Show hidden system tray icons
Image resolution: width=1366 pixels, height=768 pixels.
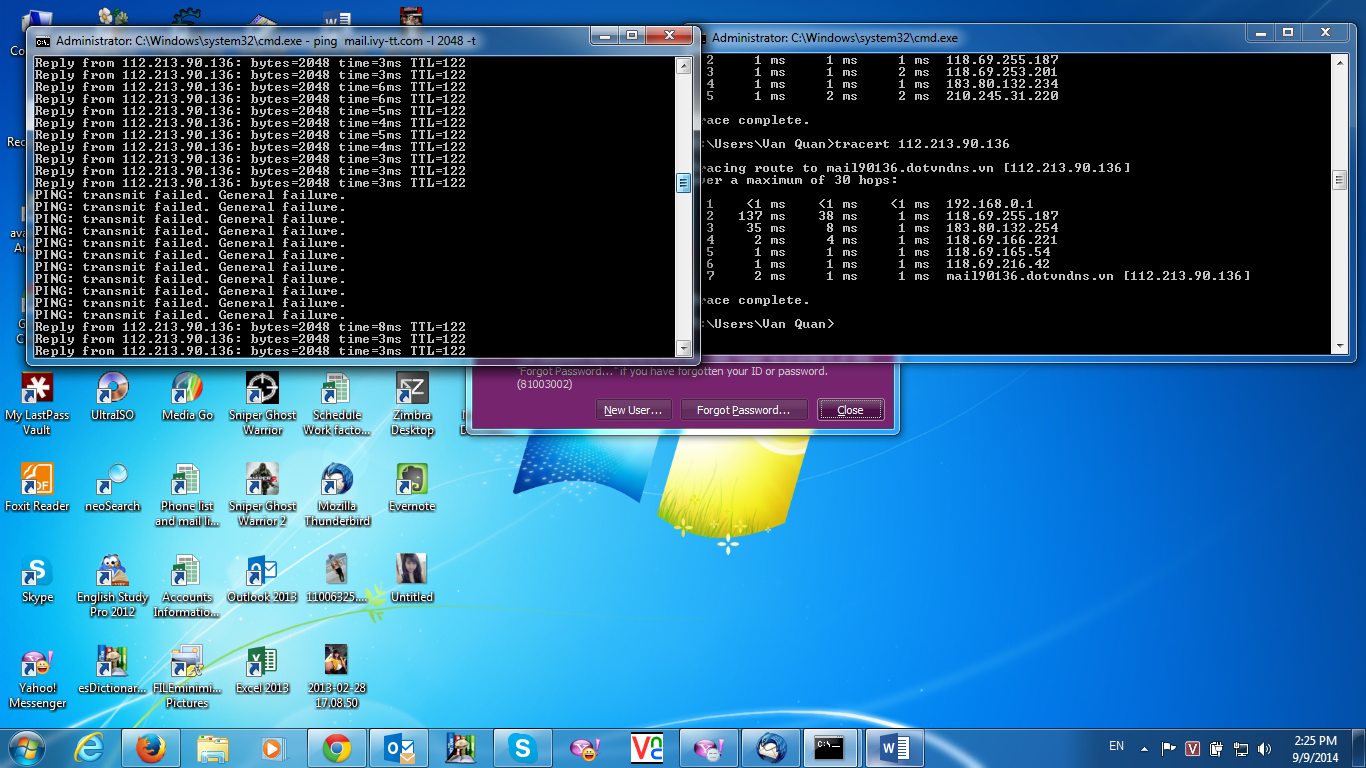1143,748
